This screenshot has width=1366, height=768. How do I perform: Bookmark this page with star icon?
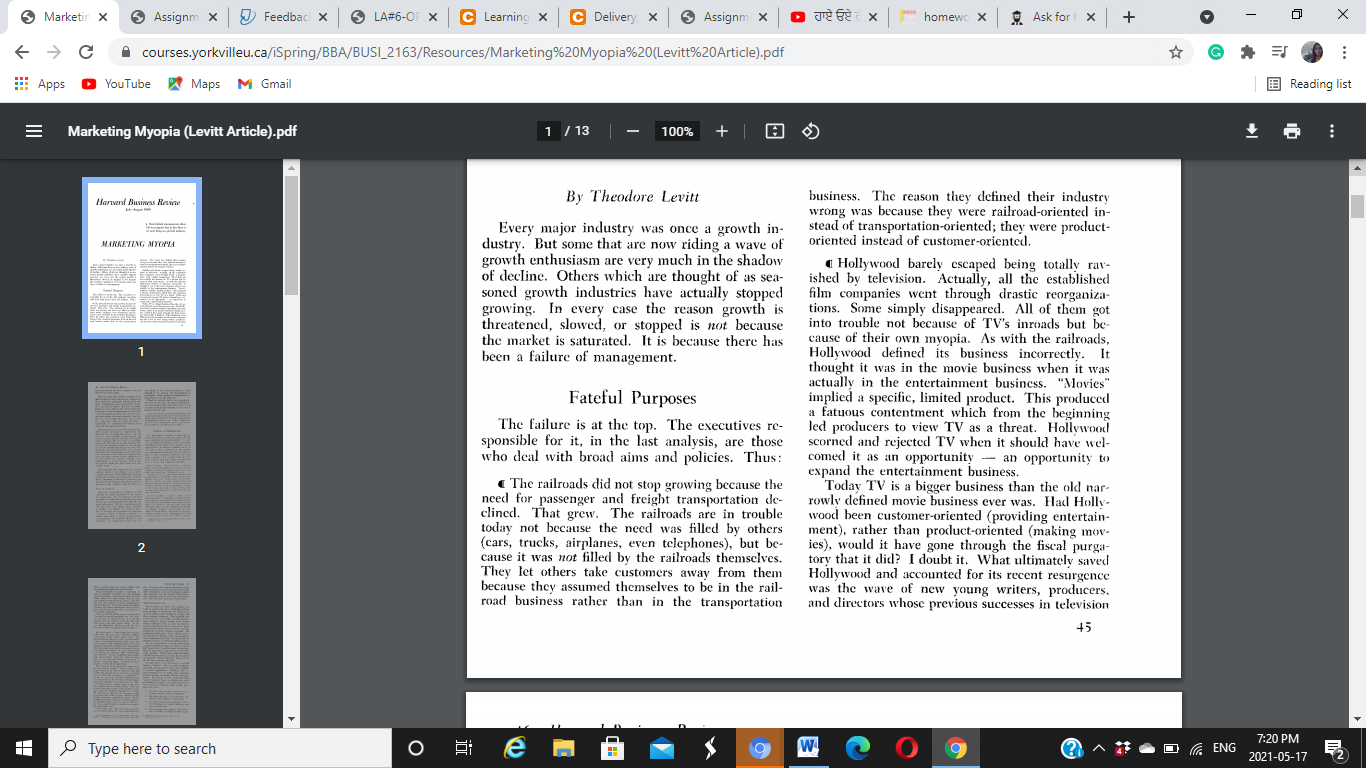(x=1176, y=52)
